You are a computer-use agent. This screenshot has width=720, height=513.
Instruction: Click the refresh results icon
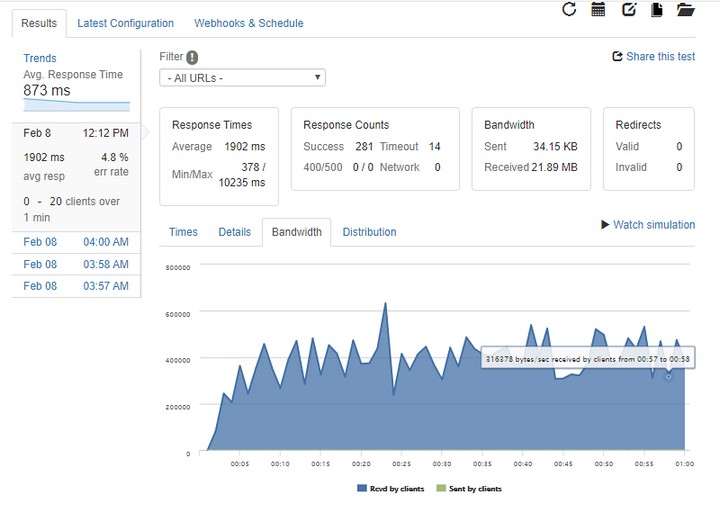569,10
